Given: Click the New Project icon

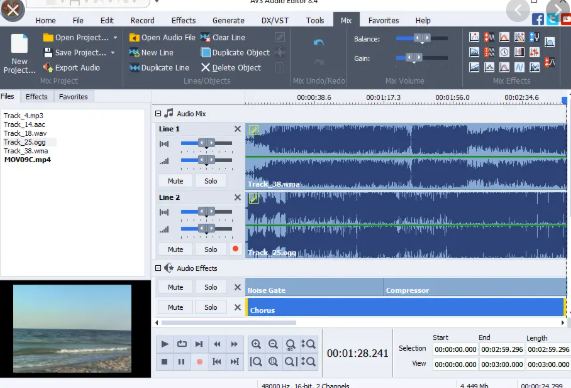Looking at the screenshot, I should (x=19, y=44).
